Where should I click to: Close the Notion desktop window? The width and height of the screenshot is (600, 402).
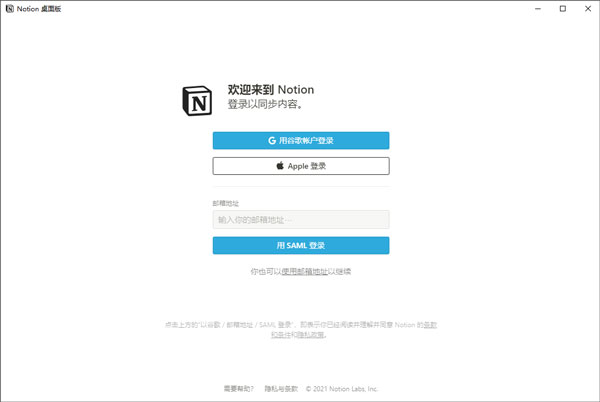(588, 8)
